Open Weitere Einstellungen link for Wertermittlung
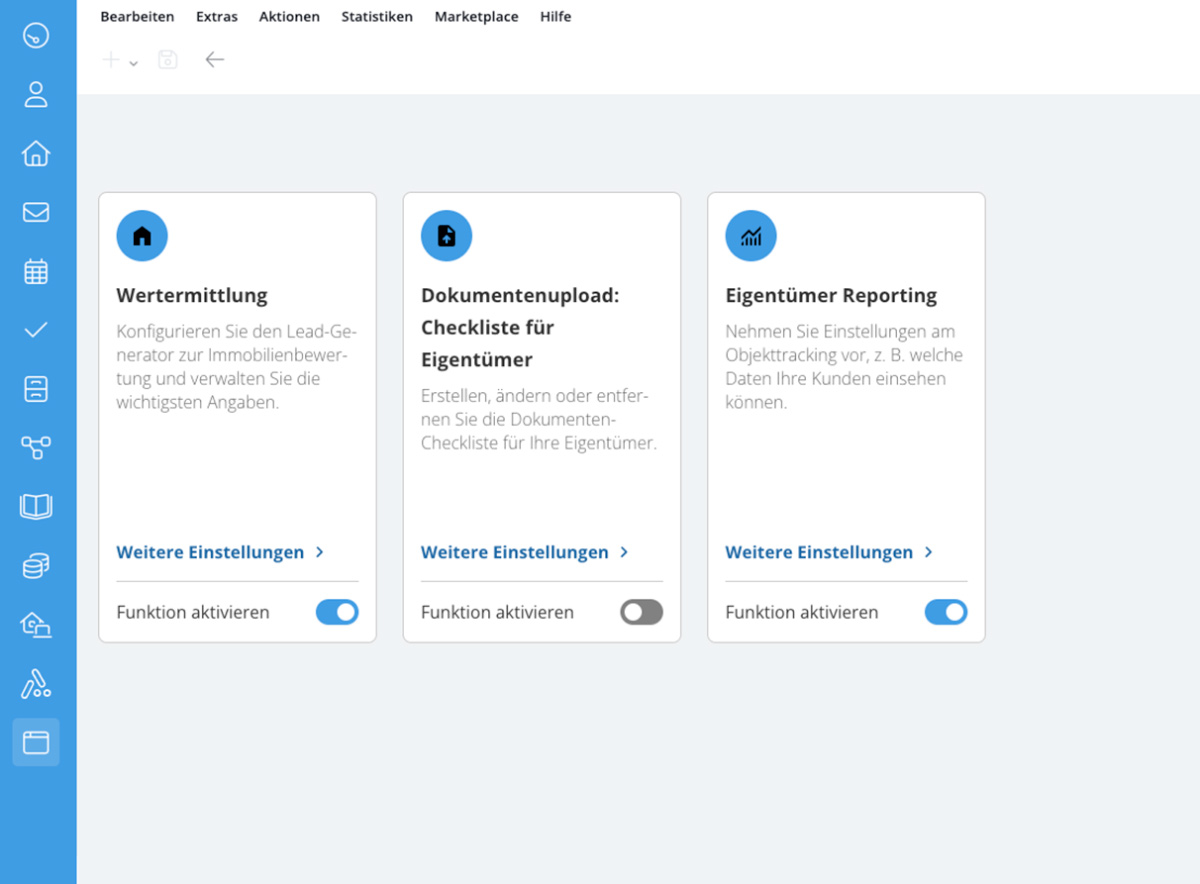This screenshot has height=884, width=1200. coord(210,552)
